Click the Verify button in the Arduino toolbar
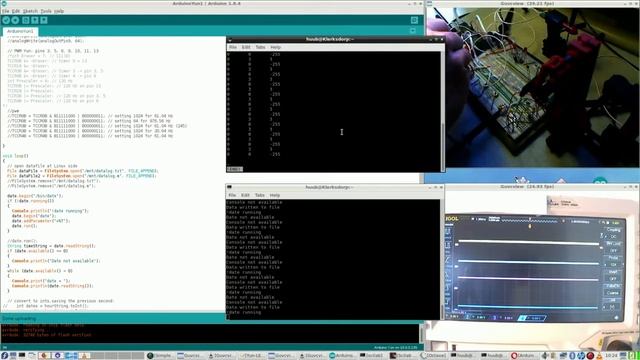This screenshot has width=640, height=360. click(6, 20)
